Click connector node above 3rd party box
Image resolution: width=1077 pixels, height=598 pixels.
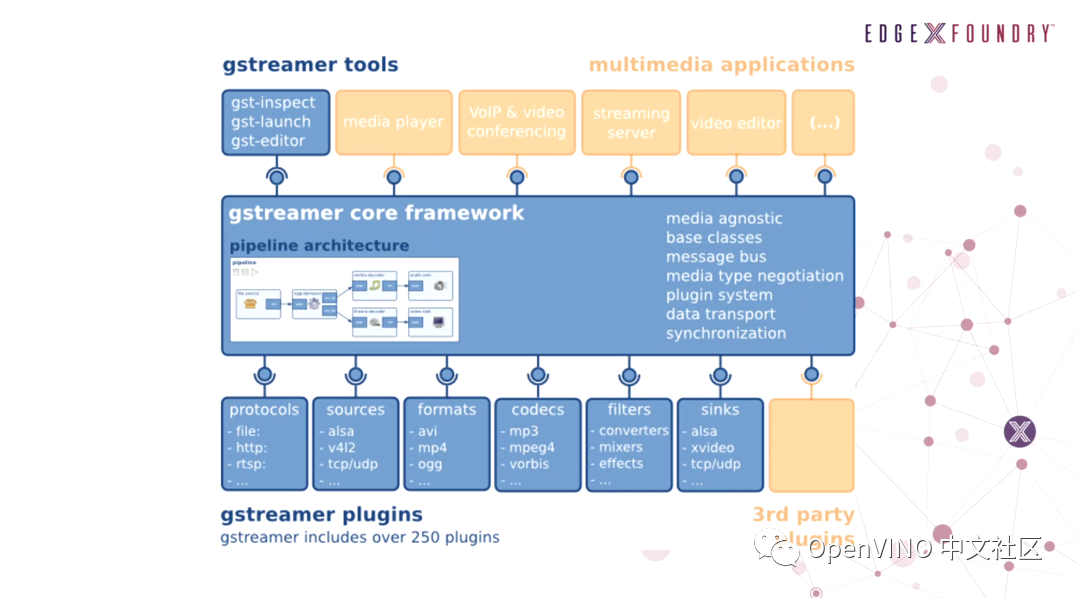click(811, 375)
